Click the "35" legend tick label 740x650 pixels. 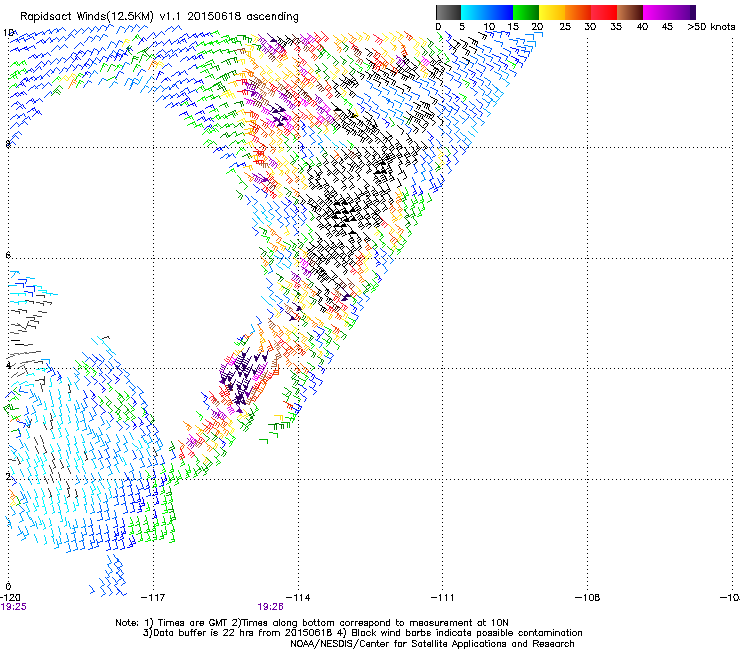[x=616, y=26]
